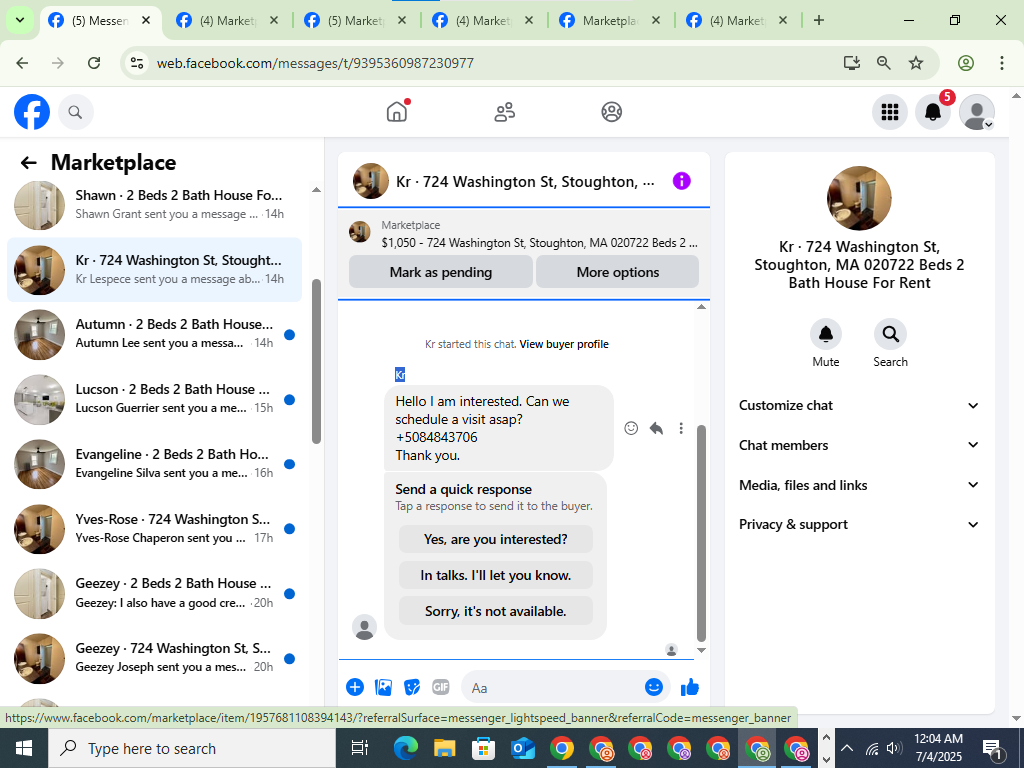
Task: Mute this conversation bell icon
Action: [825, 334]
